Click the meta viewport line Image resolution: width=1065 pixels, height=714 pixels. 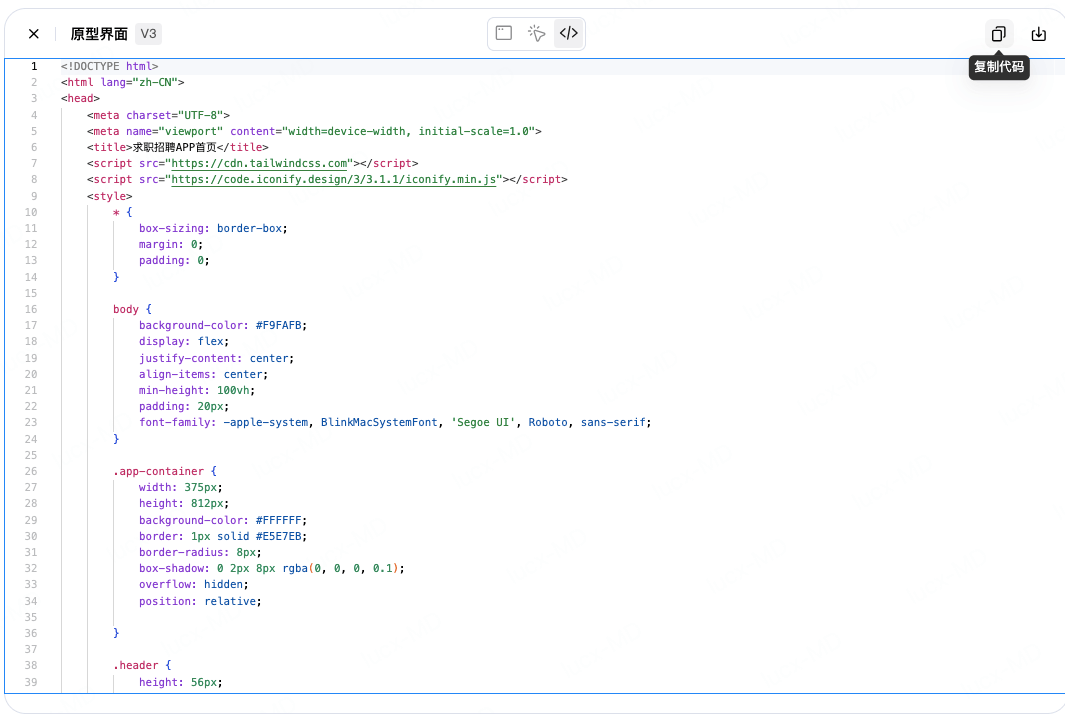[314, 132]
